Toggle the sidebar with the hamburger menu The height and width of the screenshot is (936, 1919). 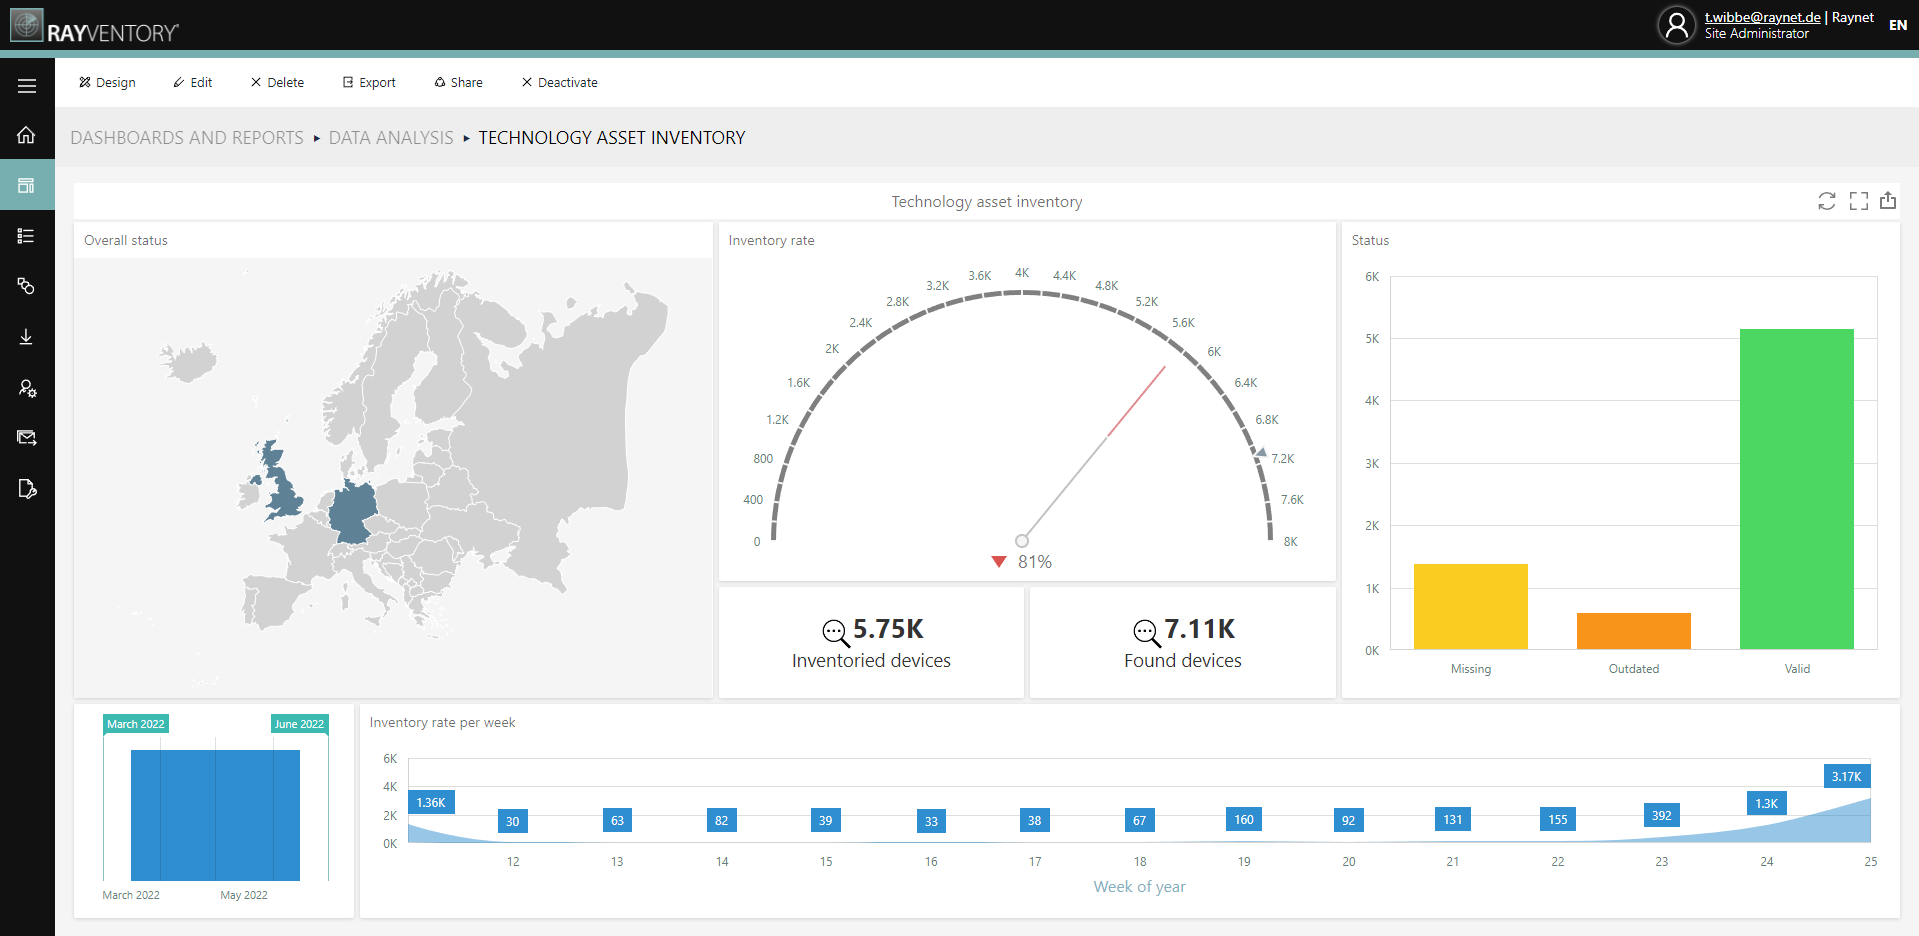(27, 85)
